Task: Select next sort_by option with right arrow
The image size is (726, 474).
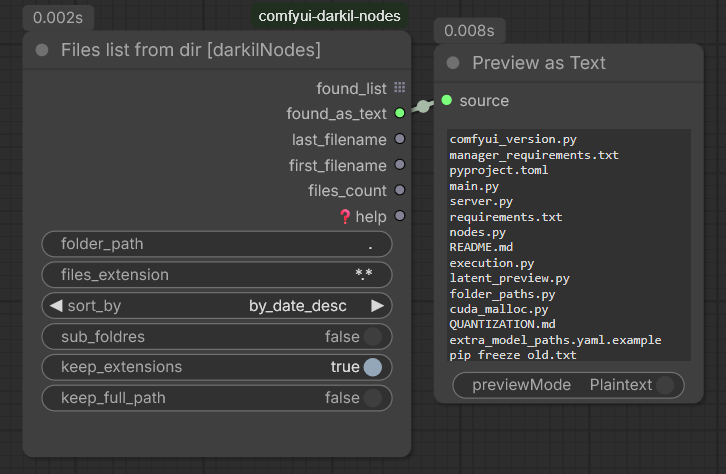Action: [377, 306]
